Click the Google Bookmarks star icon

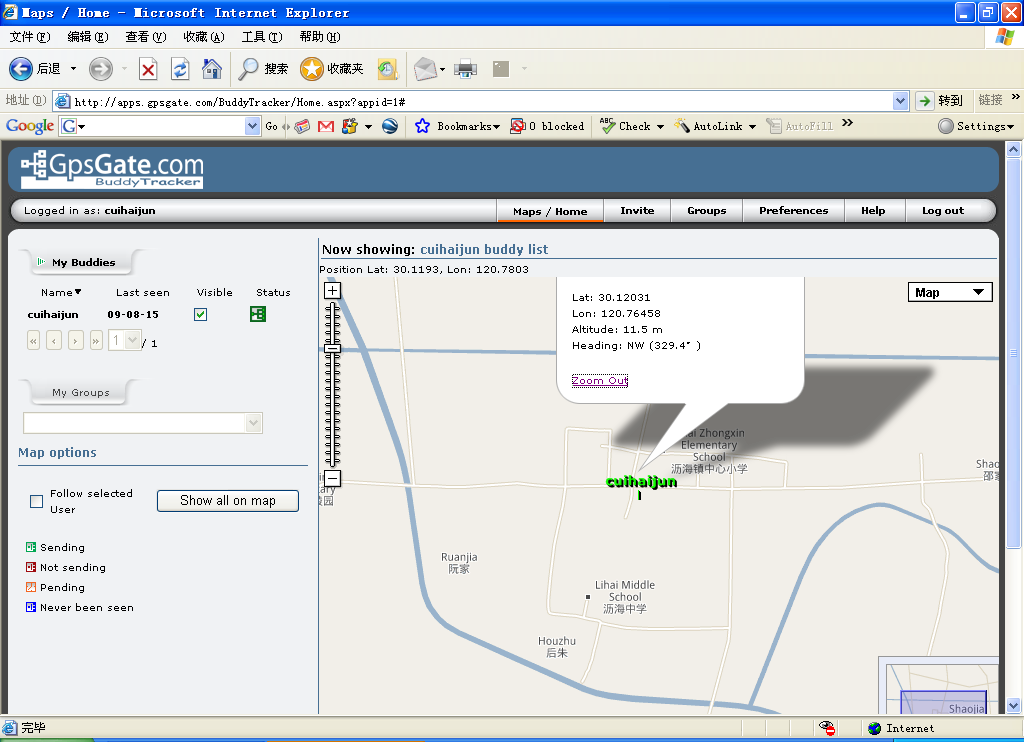click(423, 126)
